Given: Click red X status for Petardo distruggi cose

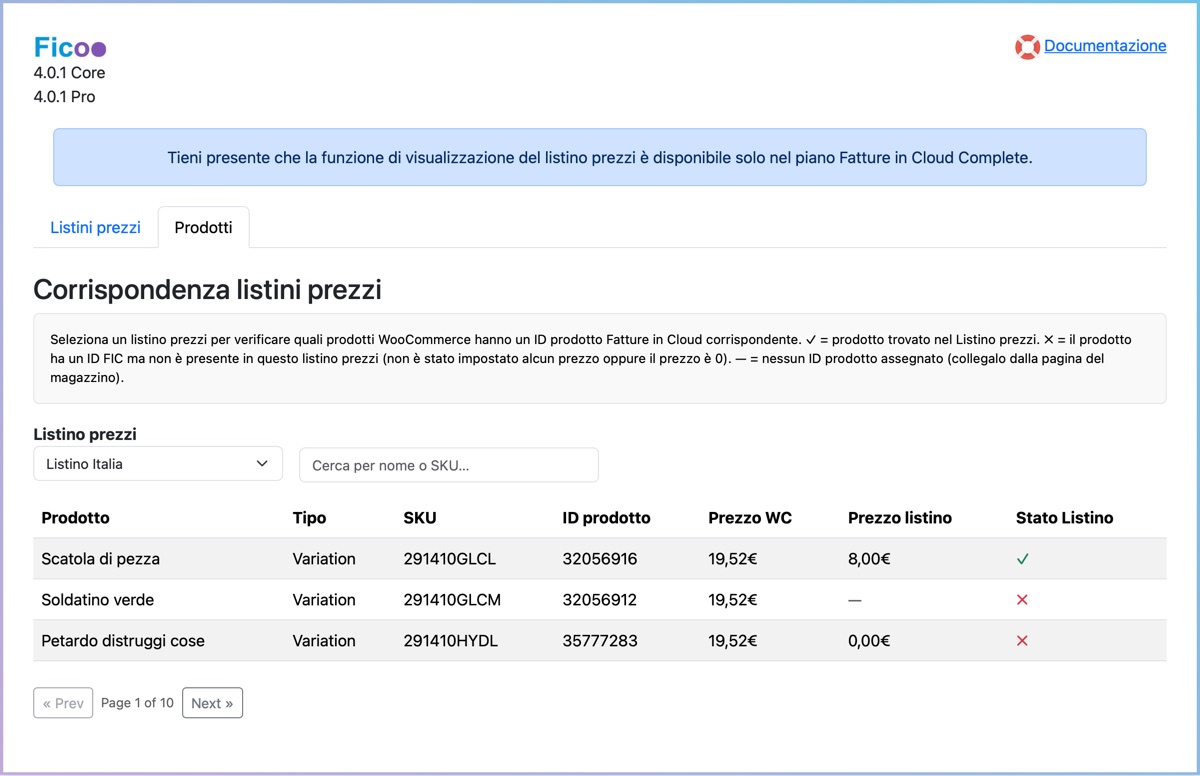Looking at the screenshot, I should pyautogui.click(x=1022, y=641).
